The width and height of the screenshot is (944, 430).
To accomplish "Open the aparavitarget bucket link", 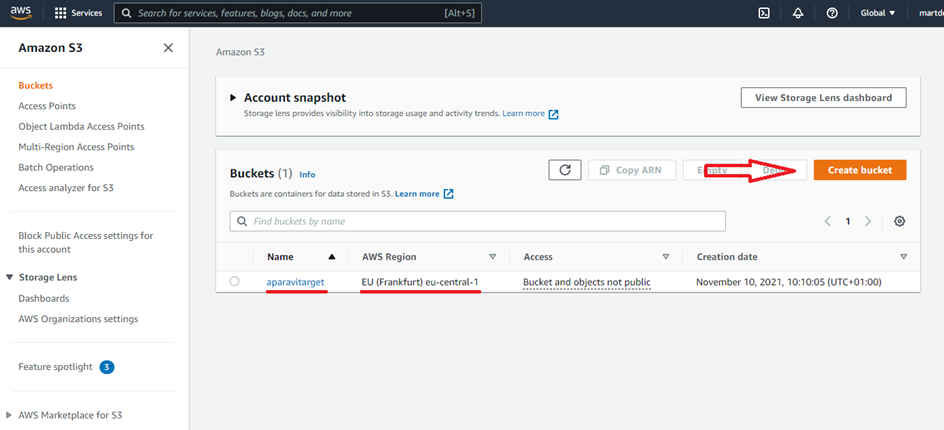I will coord(295,283).
